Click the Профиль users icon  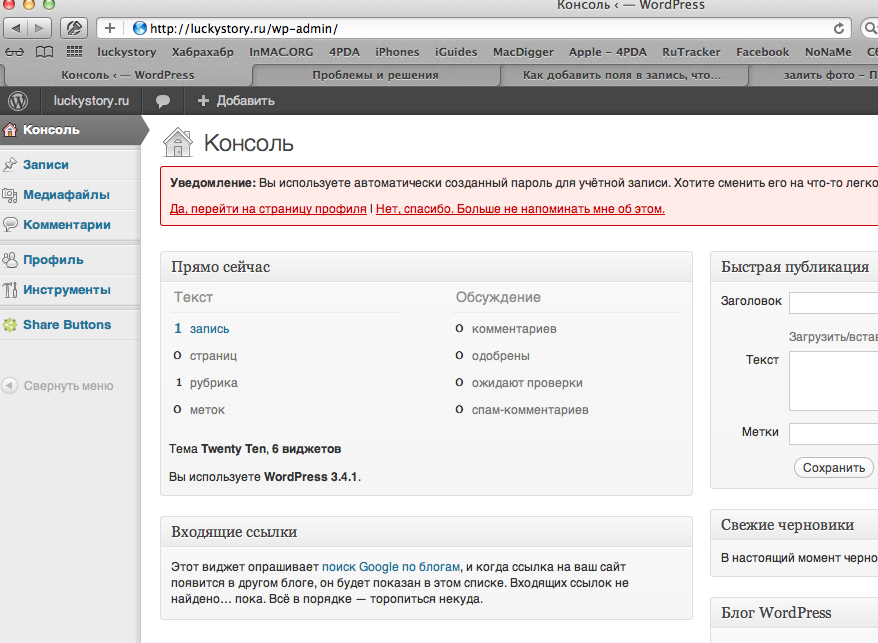click(x=10, y=260)
